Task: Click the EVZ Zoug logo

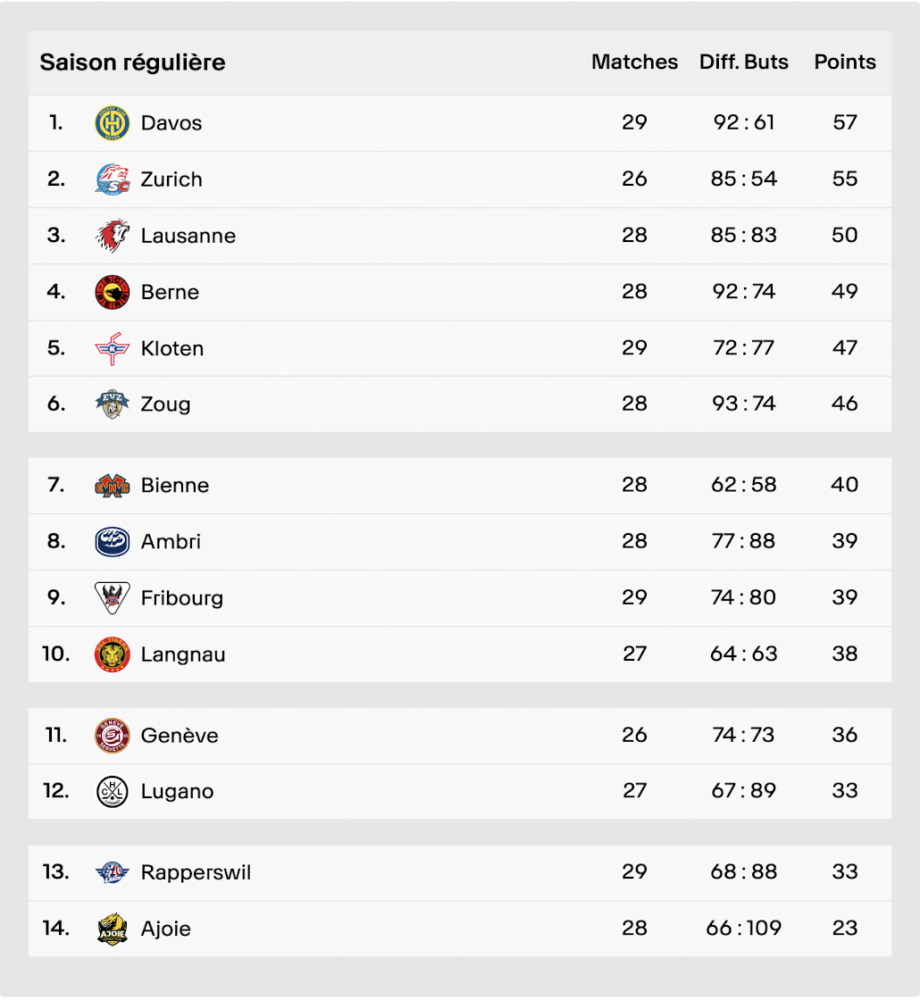Action: (112, 404)
